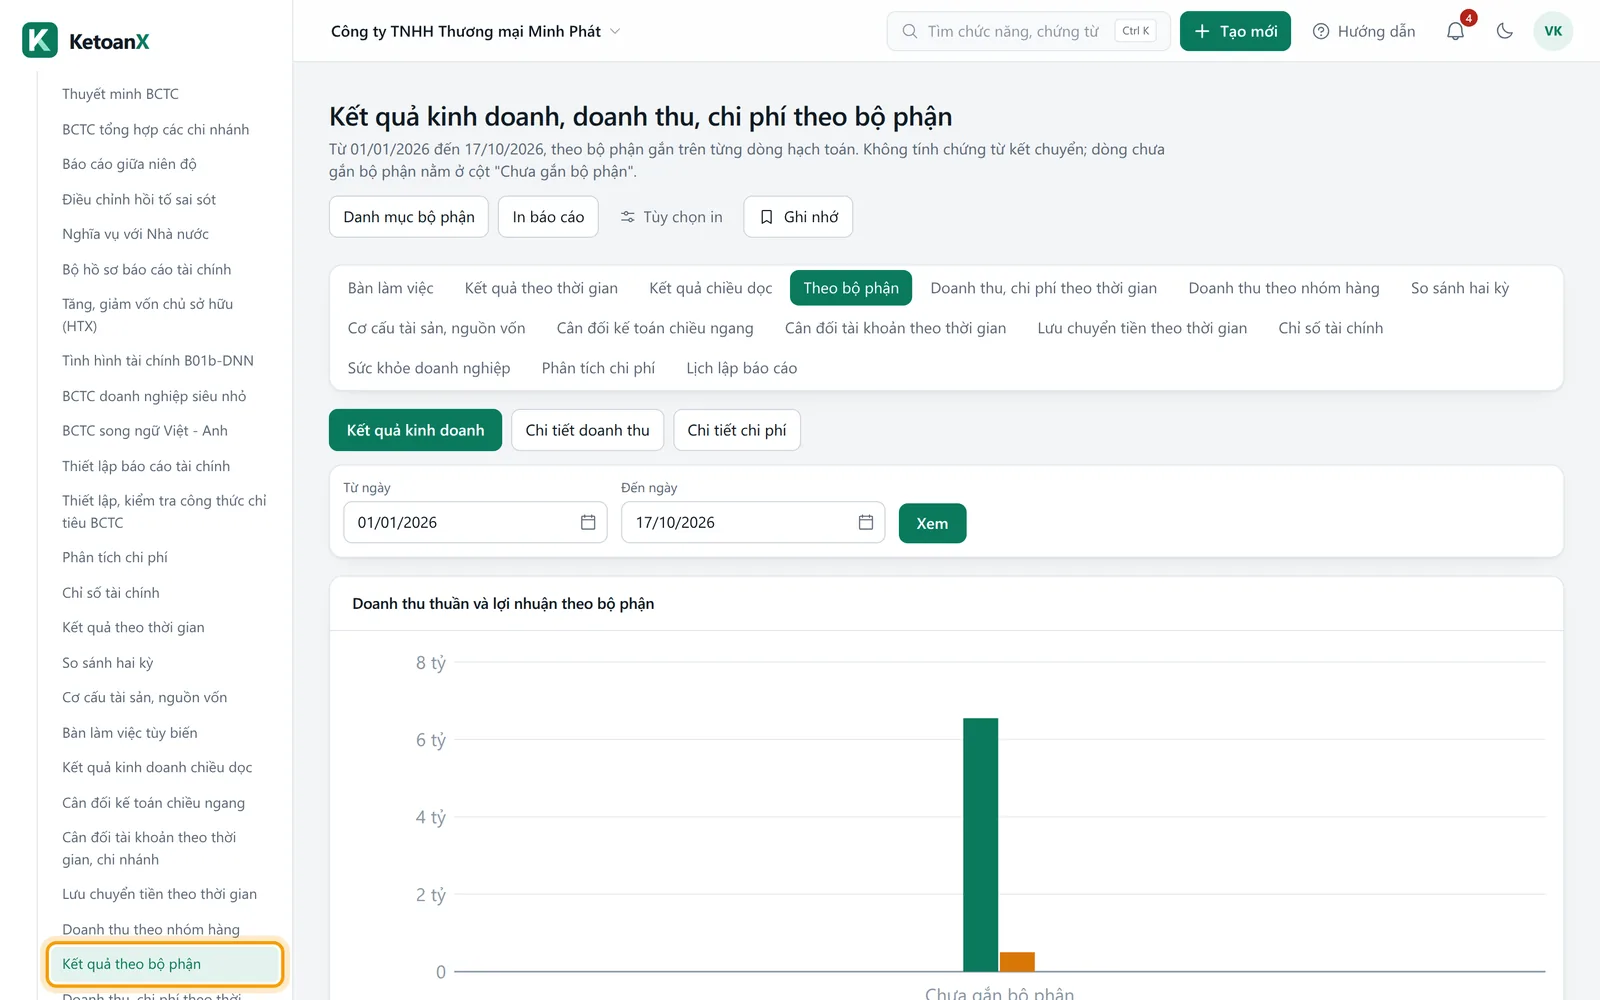
Task: Click the KetoanX logo icon
Action: [x=40, y=40]
